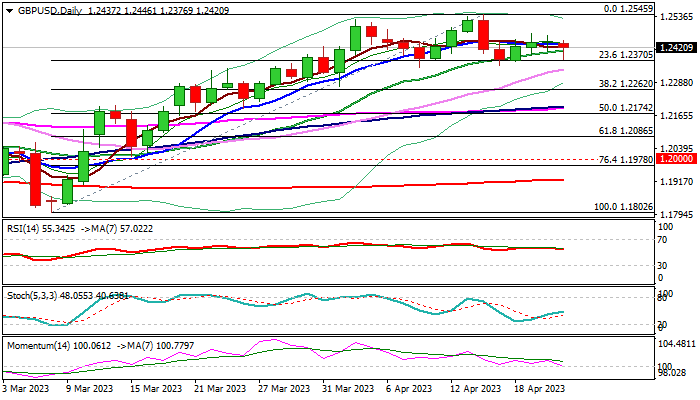Select the 23.6 1.23705 Fibonacci label
The height and width of the screenshot is (400, 700).
(626, 54)
